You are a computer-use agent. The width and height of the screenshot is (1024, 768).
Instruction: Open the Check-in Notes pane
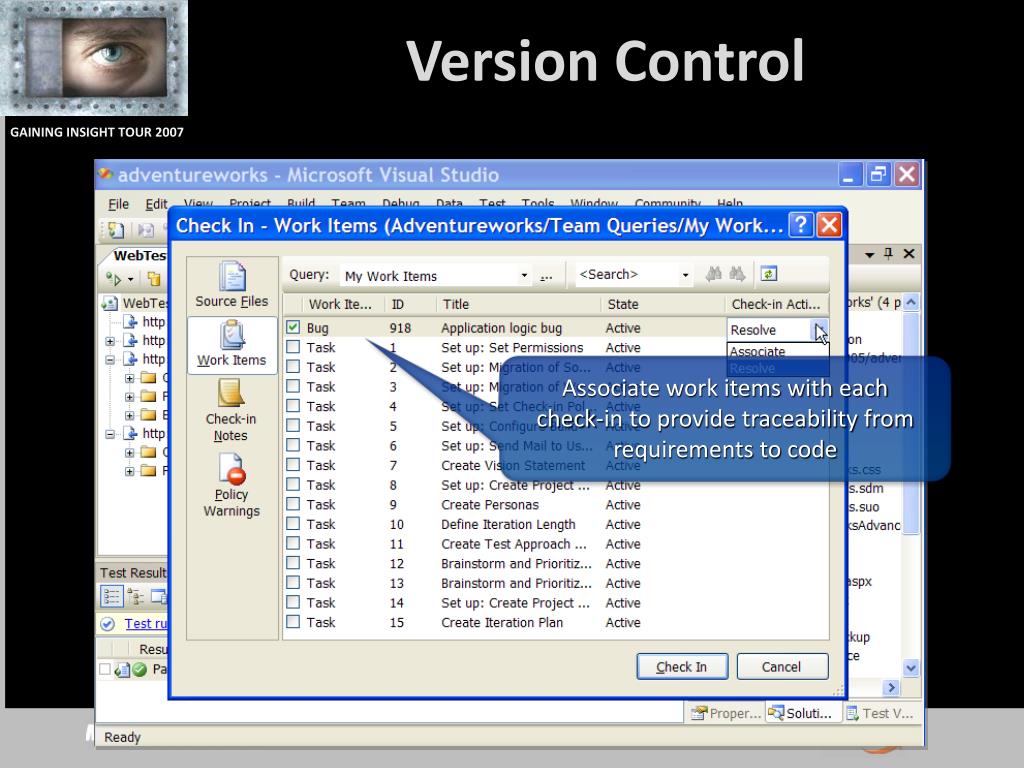click(x=231, y=411)
